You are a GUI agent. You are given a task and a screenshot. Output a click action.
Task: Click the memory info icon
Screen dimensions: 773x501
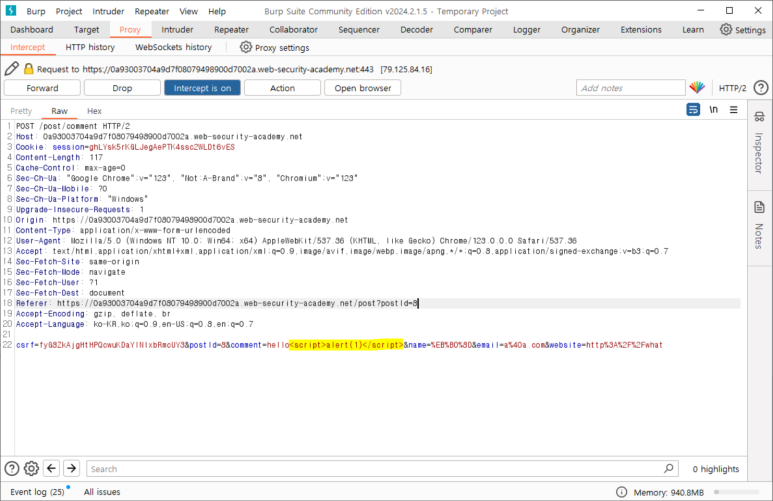click(622, 492)
